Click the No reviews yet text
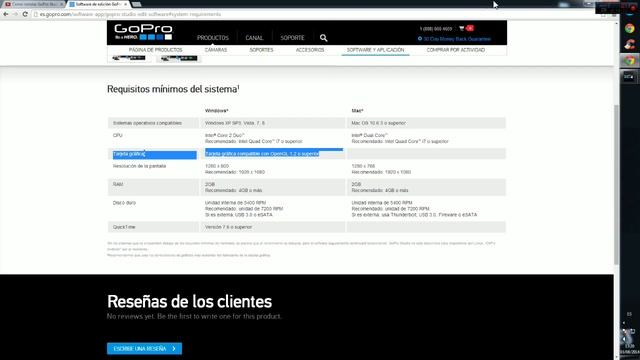Screen dimensions: 640x360 click(x=194, y=316)
